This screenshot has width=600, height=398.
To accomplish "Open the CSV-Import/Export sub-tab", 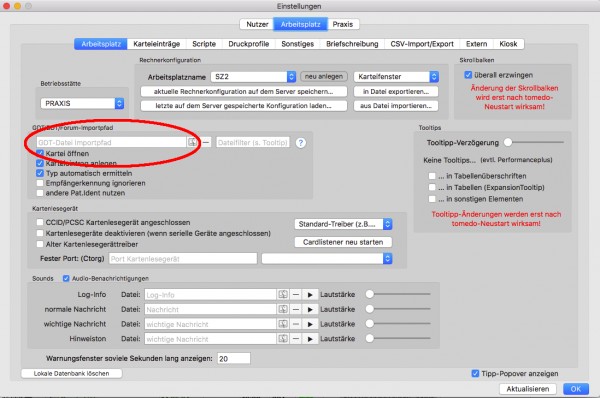I will (x=422, y=44).
